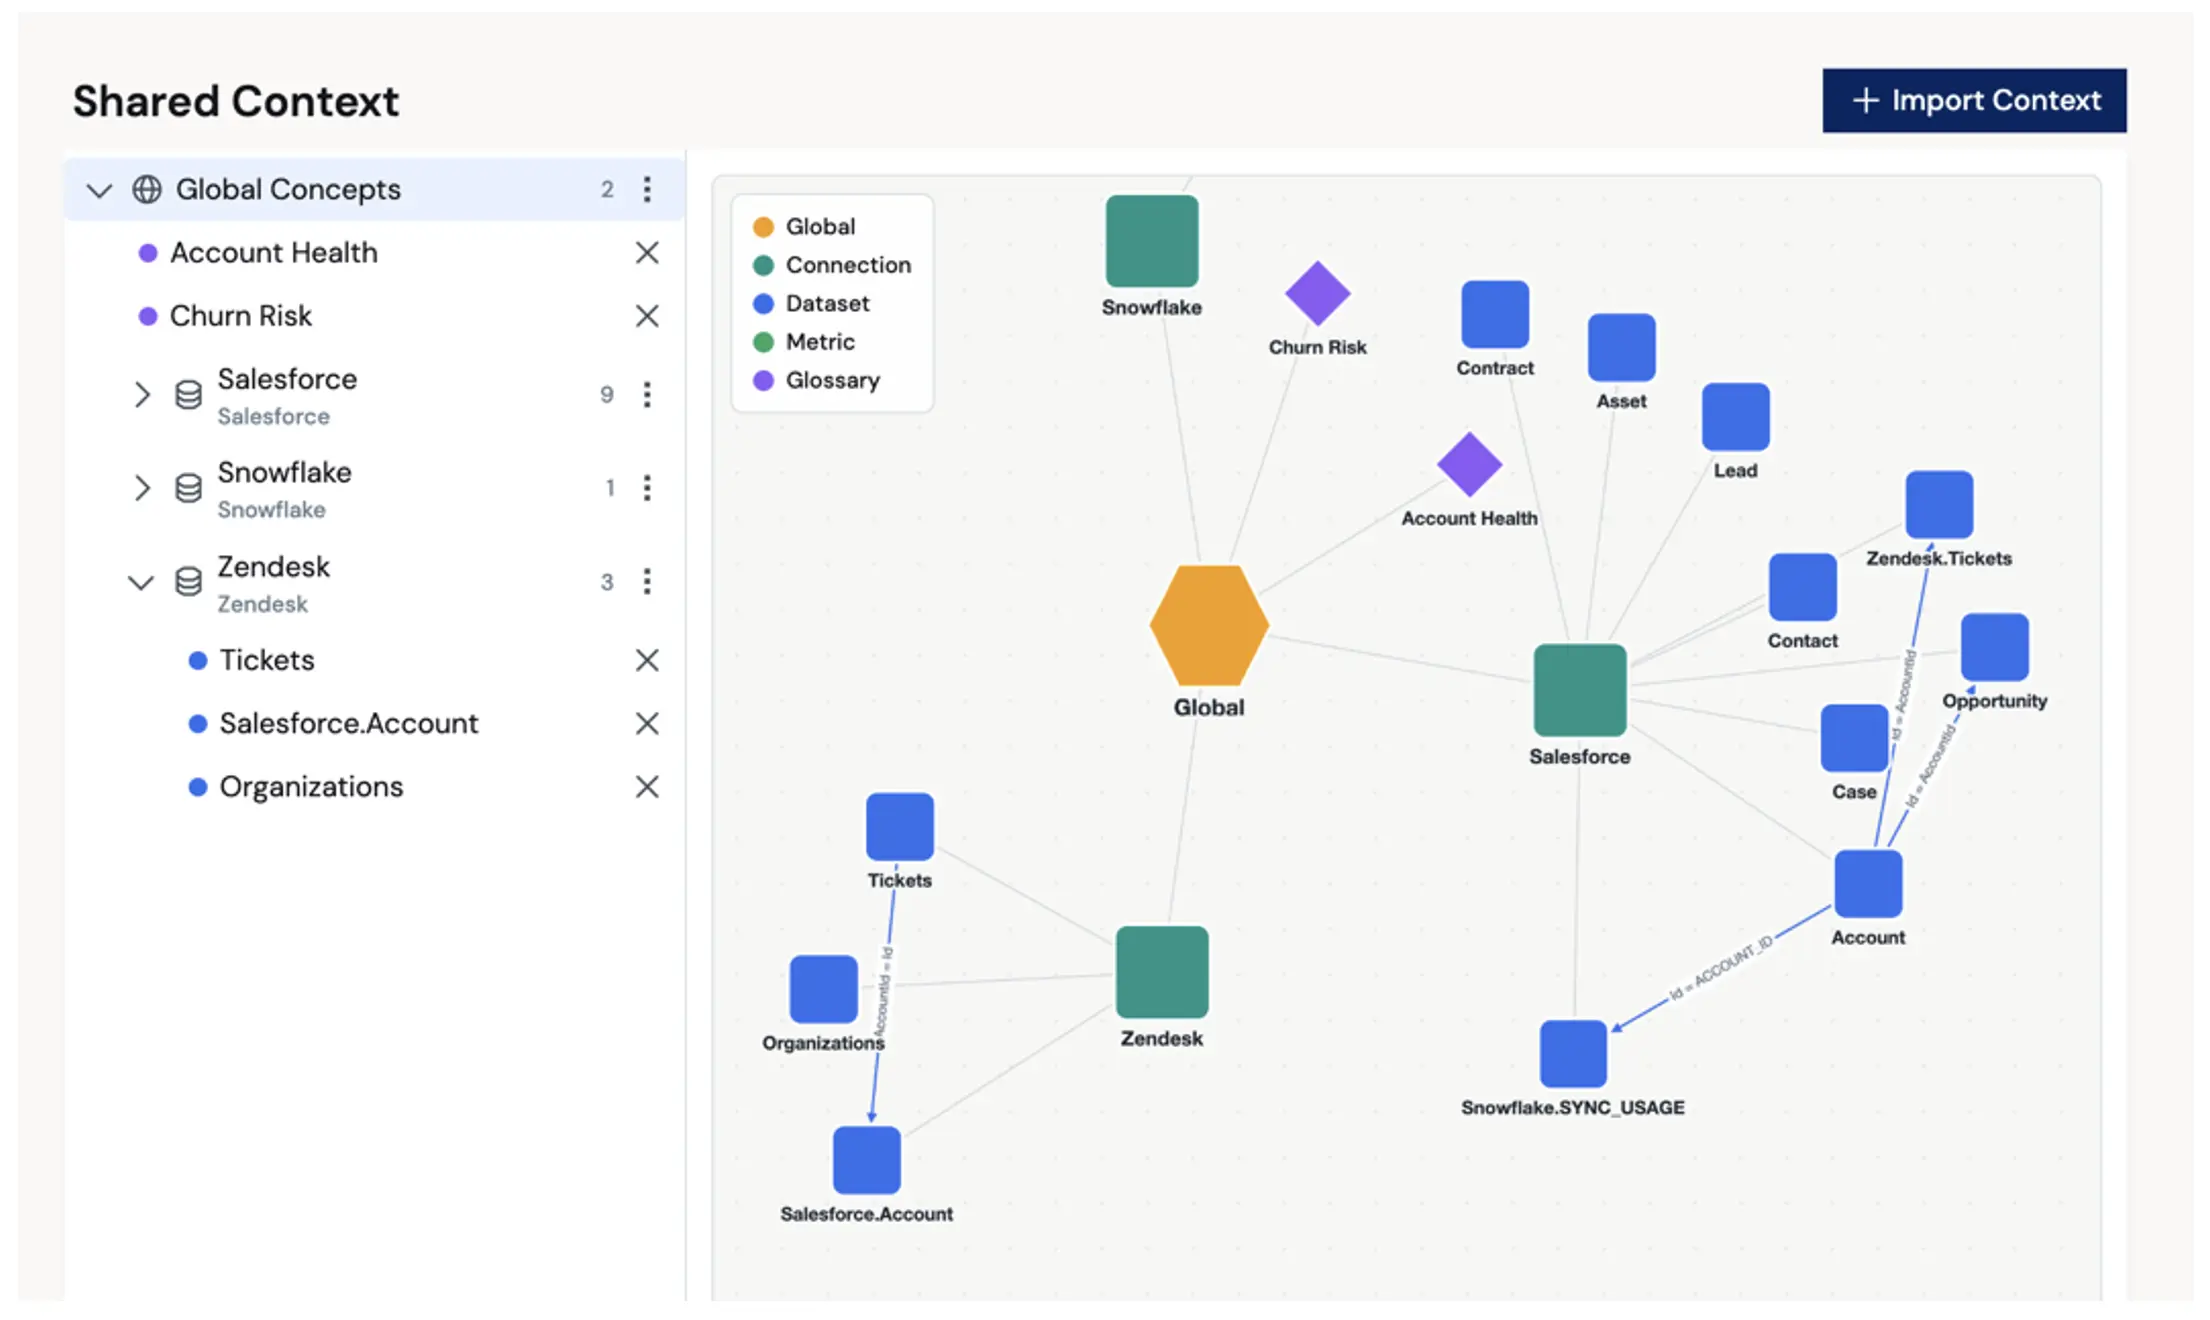Select the Account Health diamond node
This screenshot has width=2210, height=1320.
click(x=1470, y=465)
